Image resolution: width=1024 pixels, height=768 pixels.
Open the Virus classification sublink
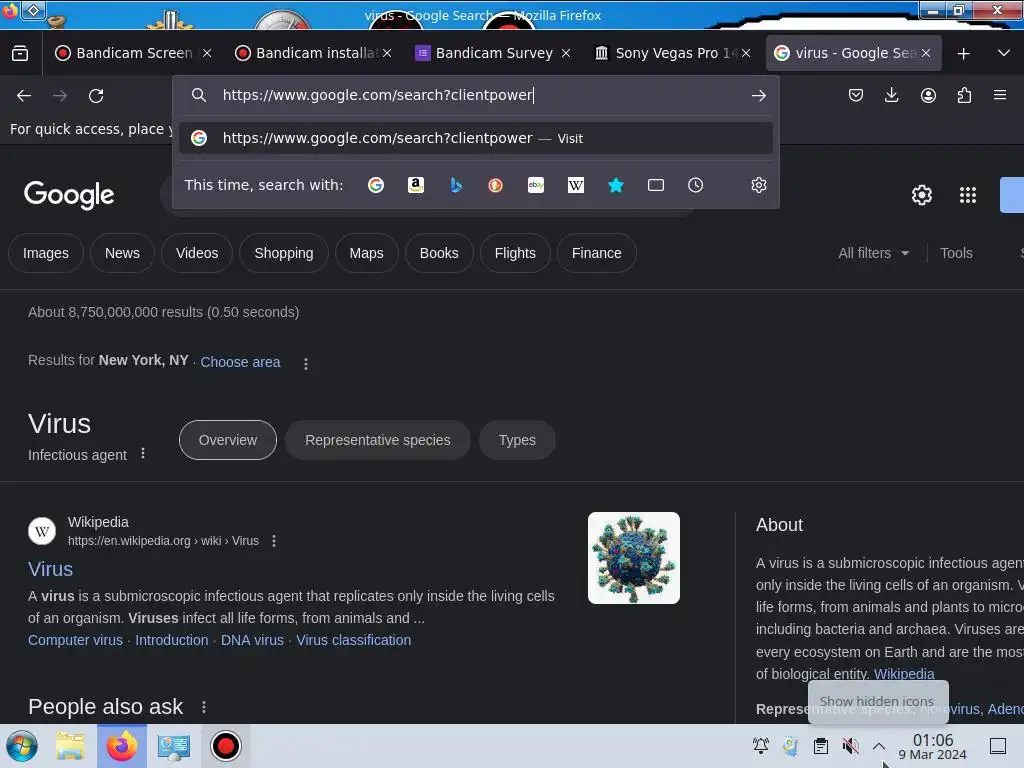(353, 641)
